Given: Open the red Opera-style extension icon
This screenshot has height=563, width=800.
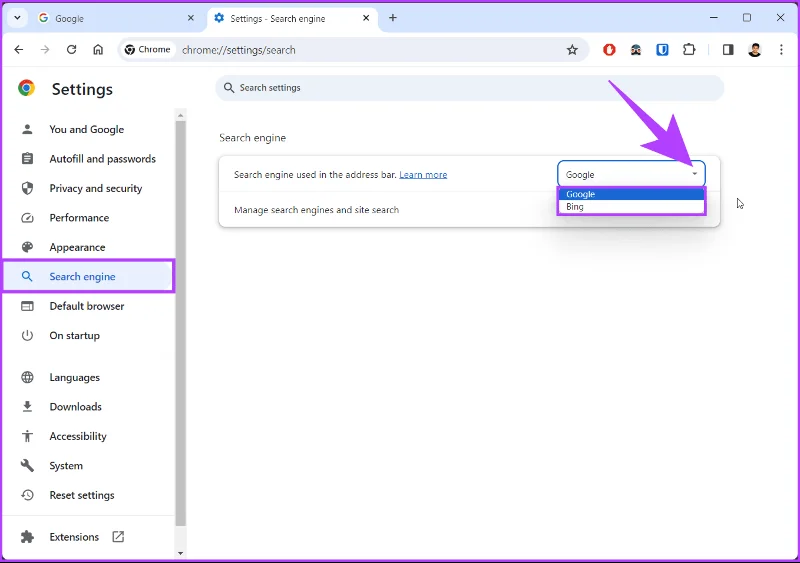Looking at the screenshot, I should coord(609,50).
